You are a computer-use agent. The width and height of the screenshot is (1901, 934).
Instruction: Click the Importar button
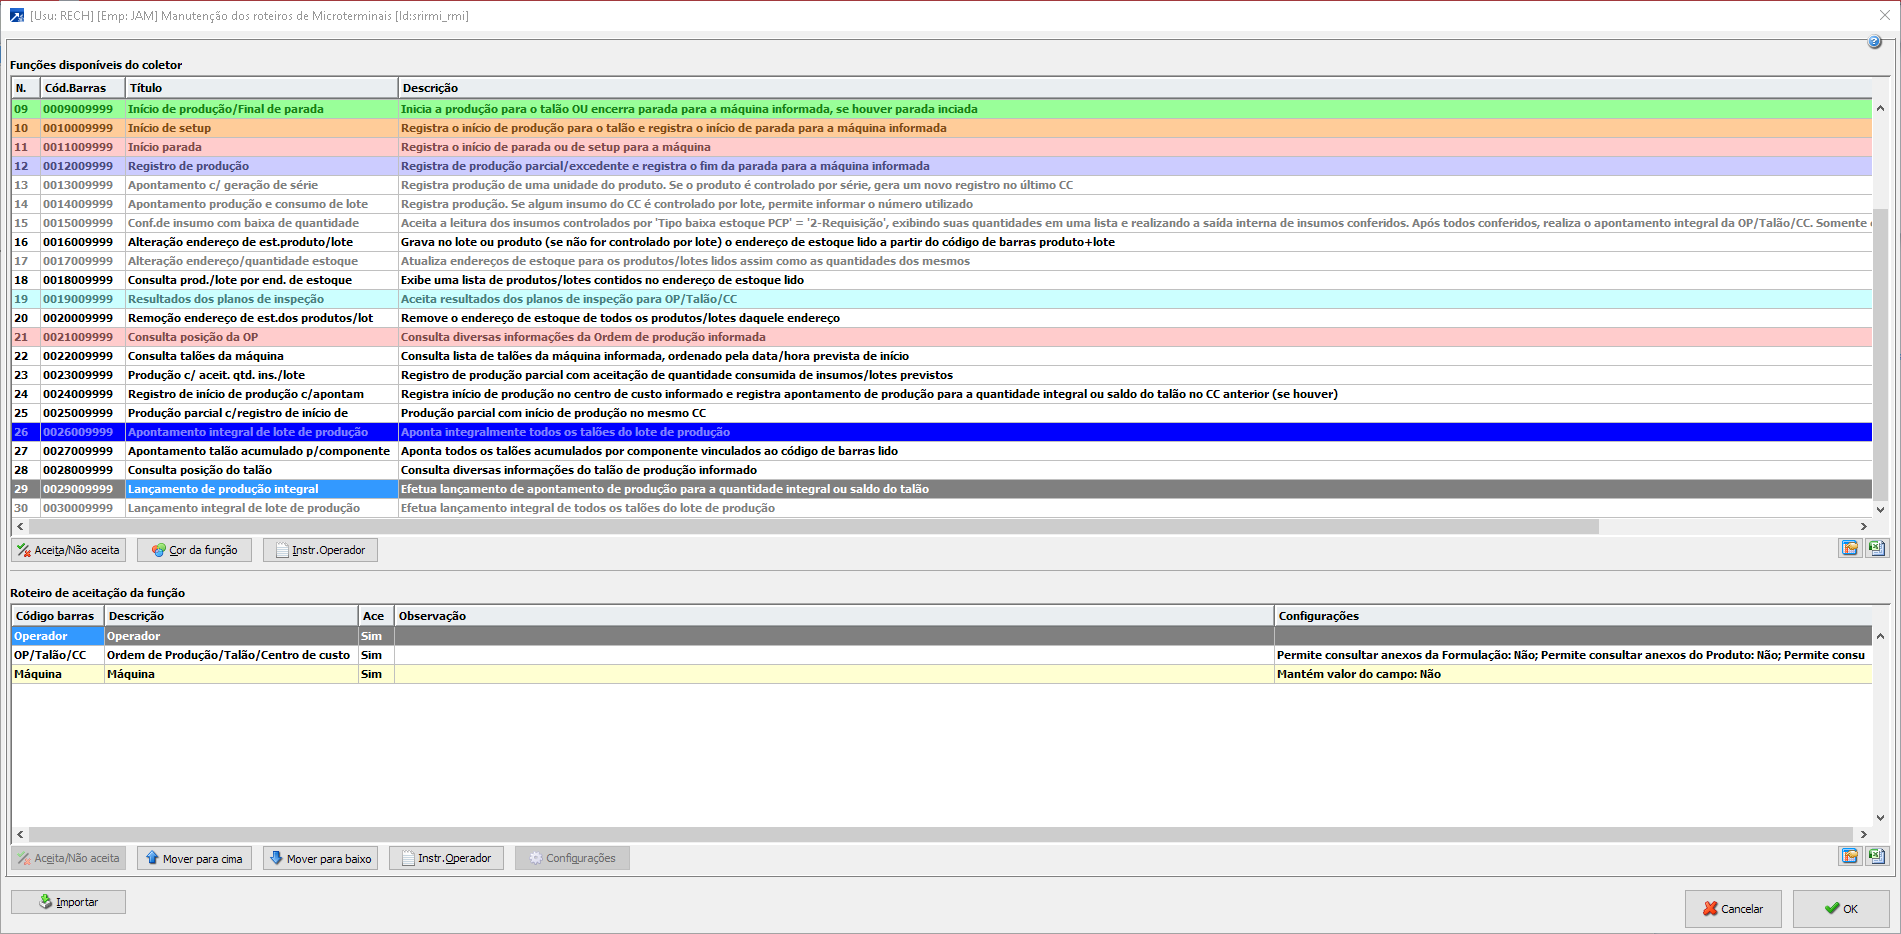tap(69, 902)
